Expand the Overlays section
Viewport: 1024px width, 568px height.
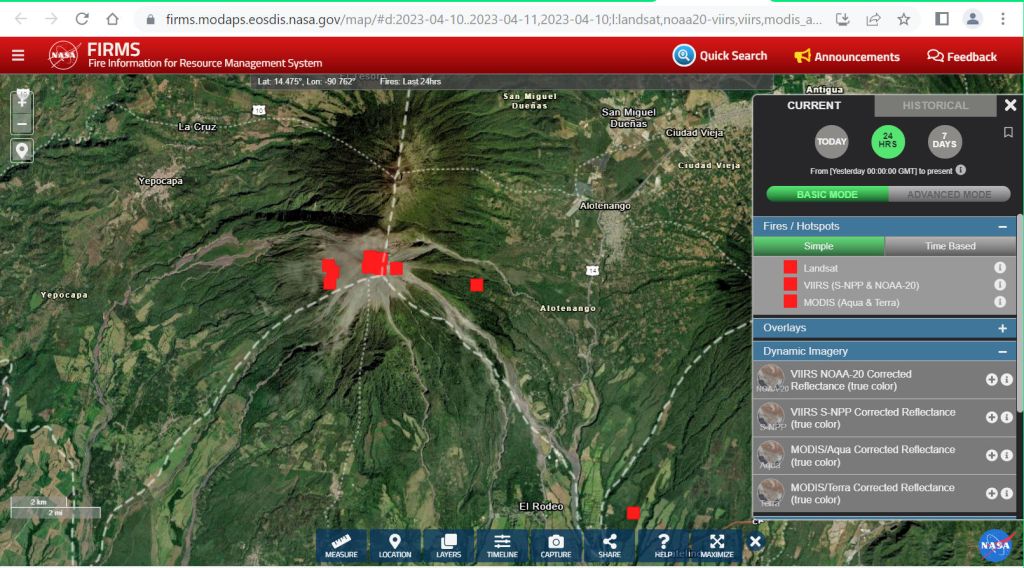(1002, 328)
